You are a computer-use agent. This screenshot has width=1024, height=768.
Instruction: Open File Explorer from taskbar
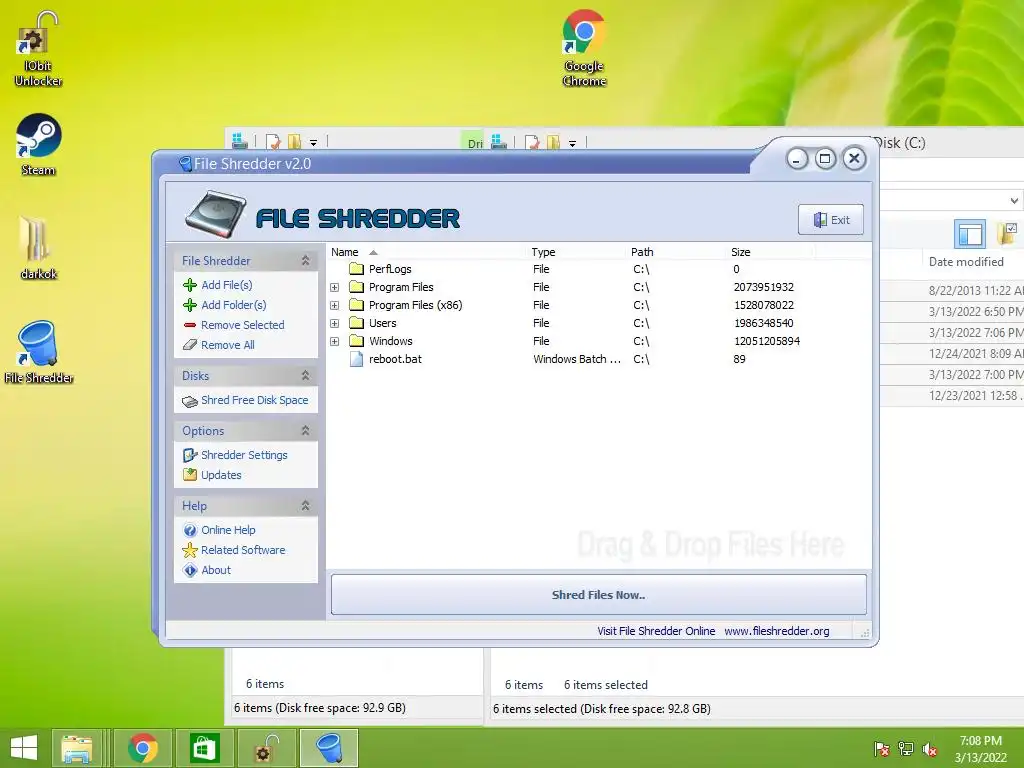76,748
